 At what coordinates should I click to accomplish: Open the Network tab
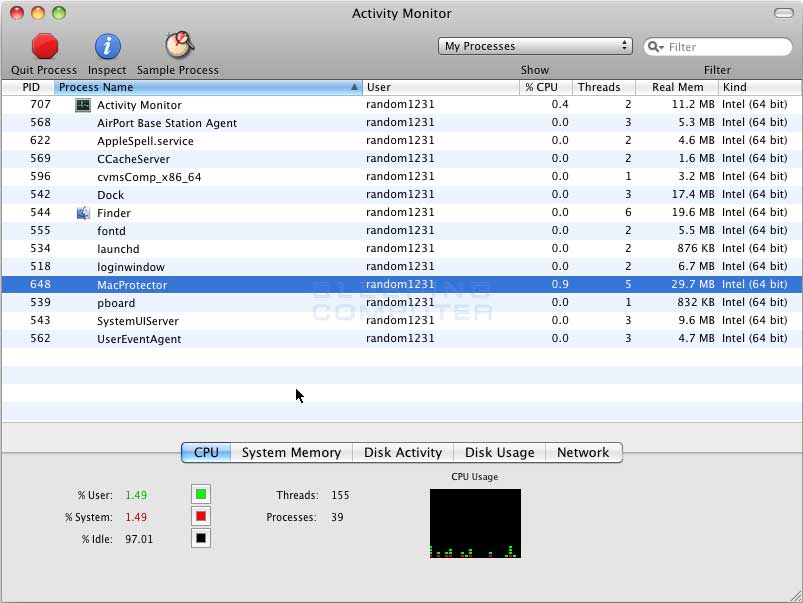(583, 452)
